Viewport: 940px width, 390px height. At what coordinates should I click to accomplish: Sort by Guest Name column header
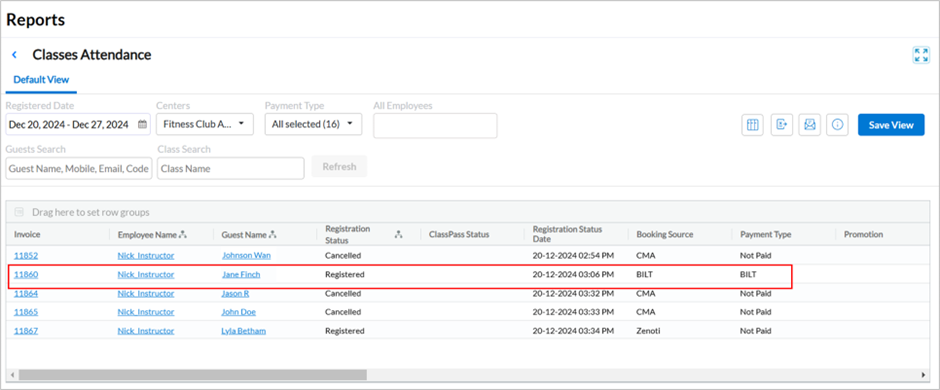point(244,235)
